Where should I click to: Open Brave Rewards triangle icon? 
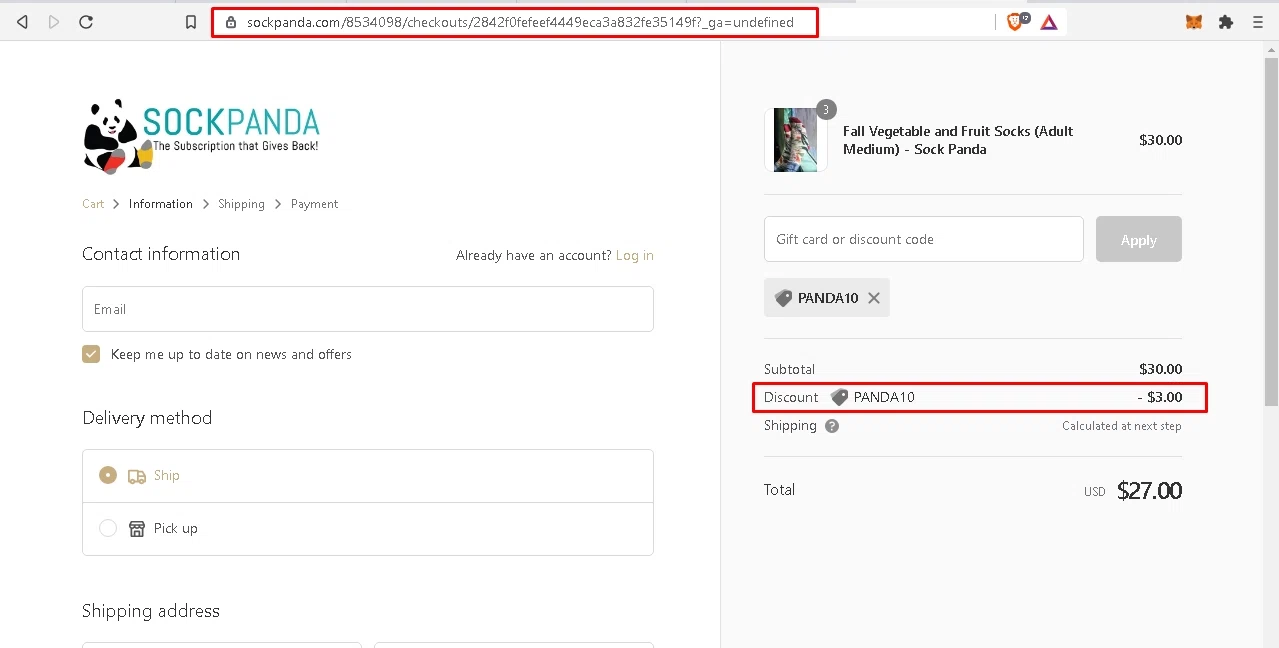click(1049, 22)
